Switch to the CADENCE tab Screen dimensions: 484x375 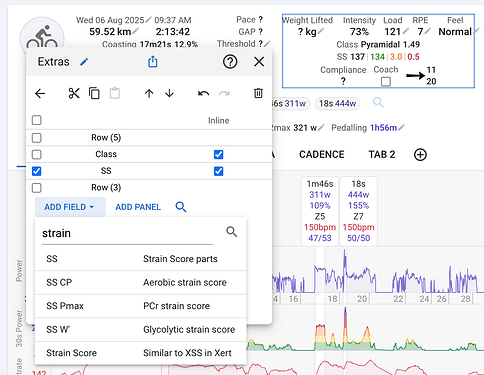[x=322, y=155]
